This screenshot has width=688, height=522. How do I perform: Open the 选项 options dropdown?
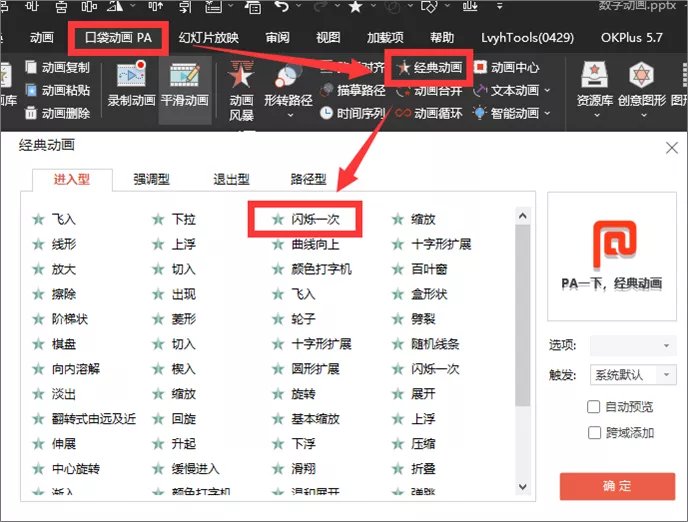633,346
